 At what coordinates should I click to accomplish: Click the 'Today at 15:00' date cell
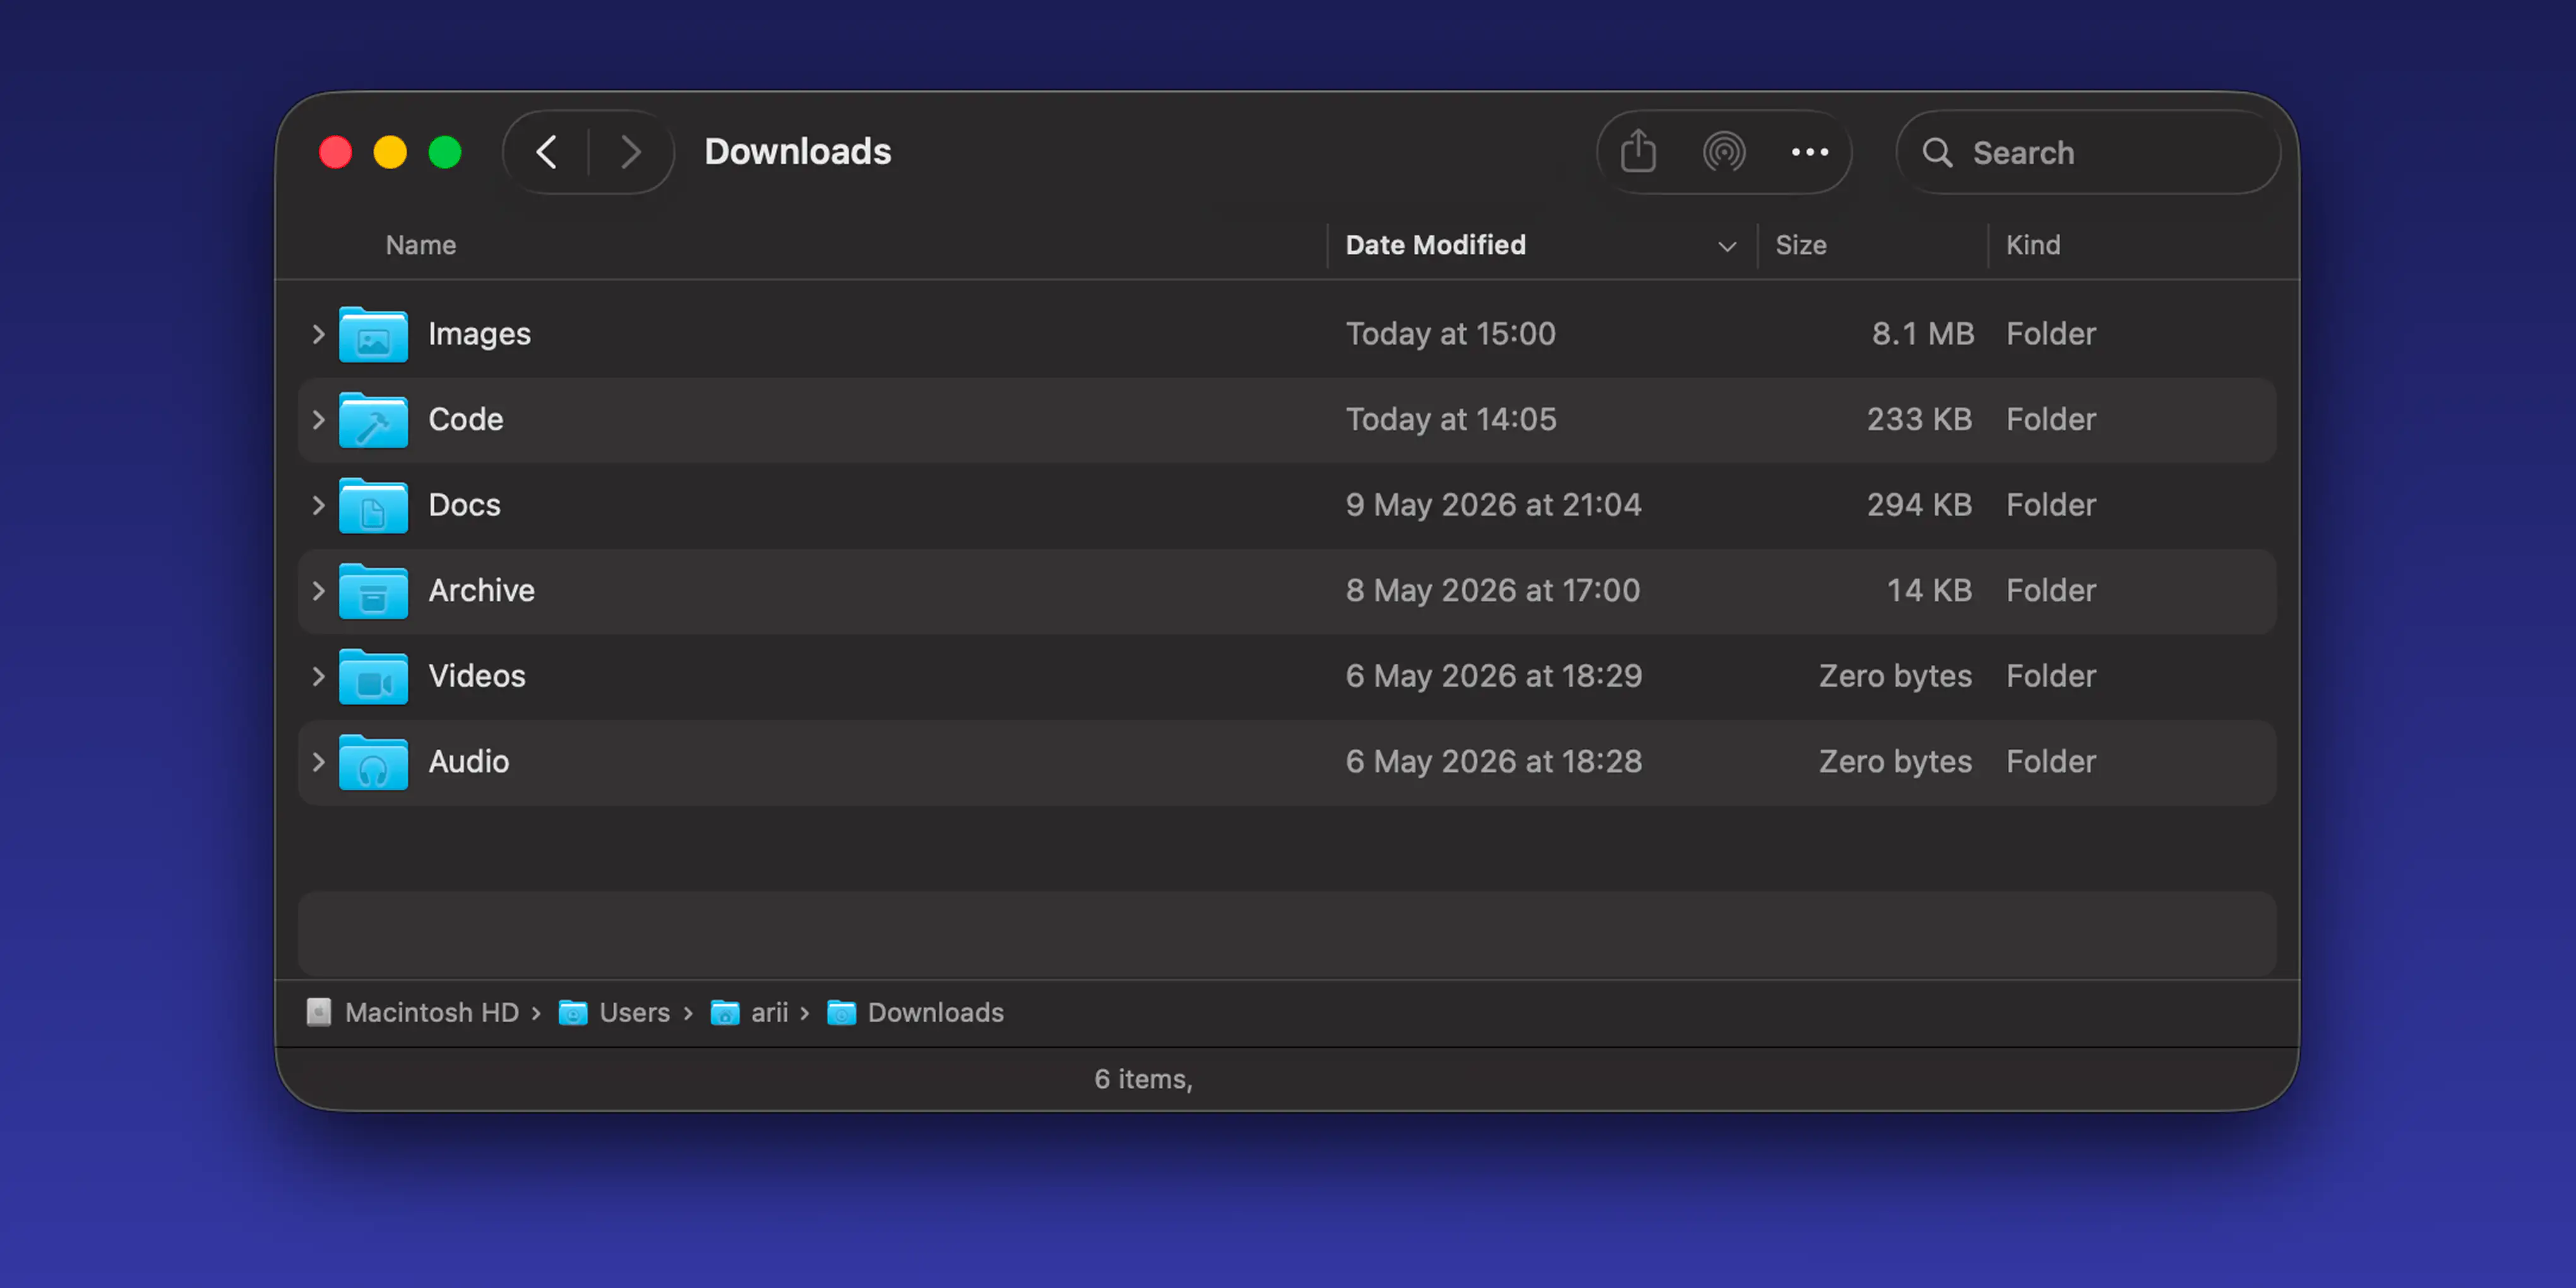click(1450, 334)
